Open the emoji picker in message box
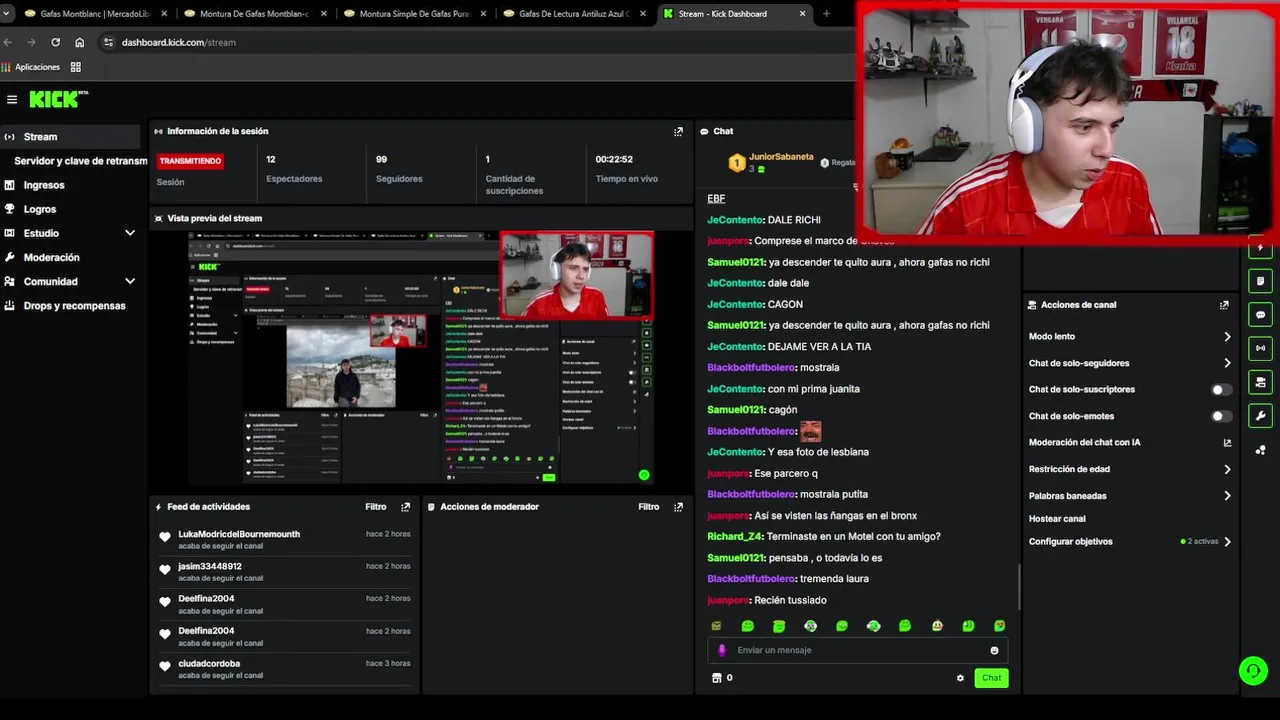Image resolution: width=1280 pixels, height=720 pixels. (994, 650)
